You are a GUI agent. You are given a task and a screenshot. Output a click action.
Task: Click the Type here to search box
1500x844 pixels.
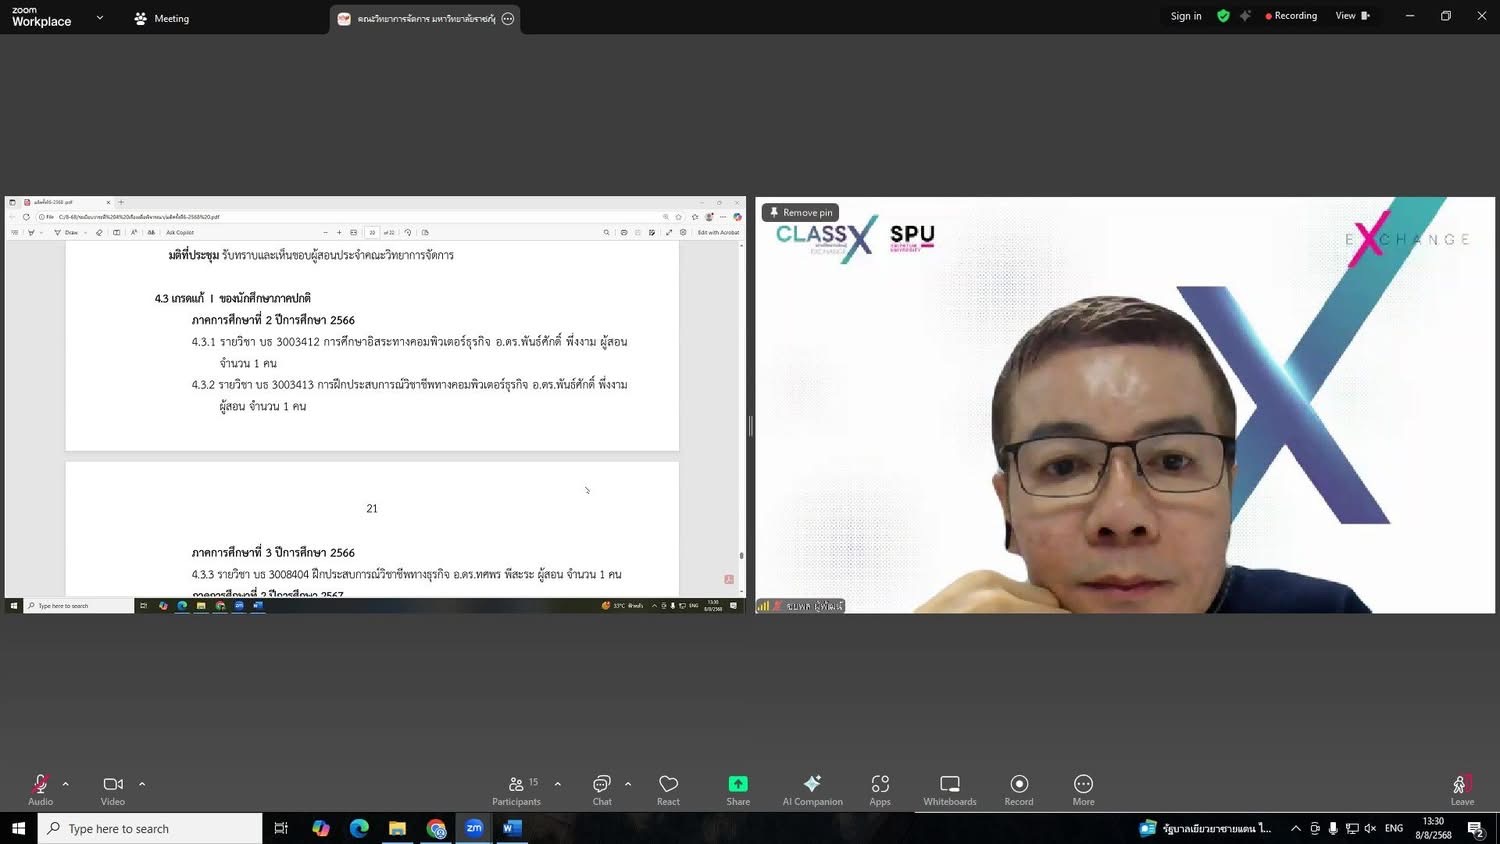[150, 828]
